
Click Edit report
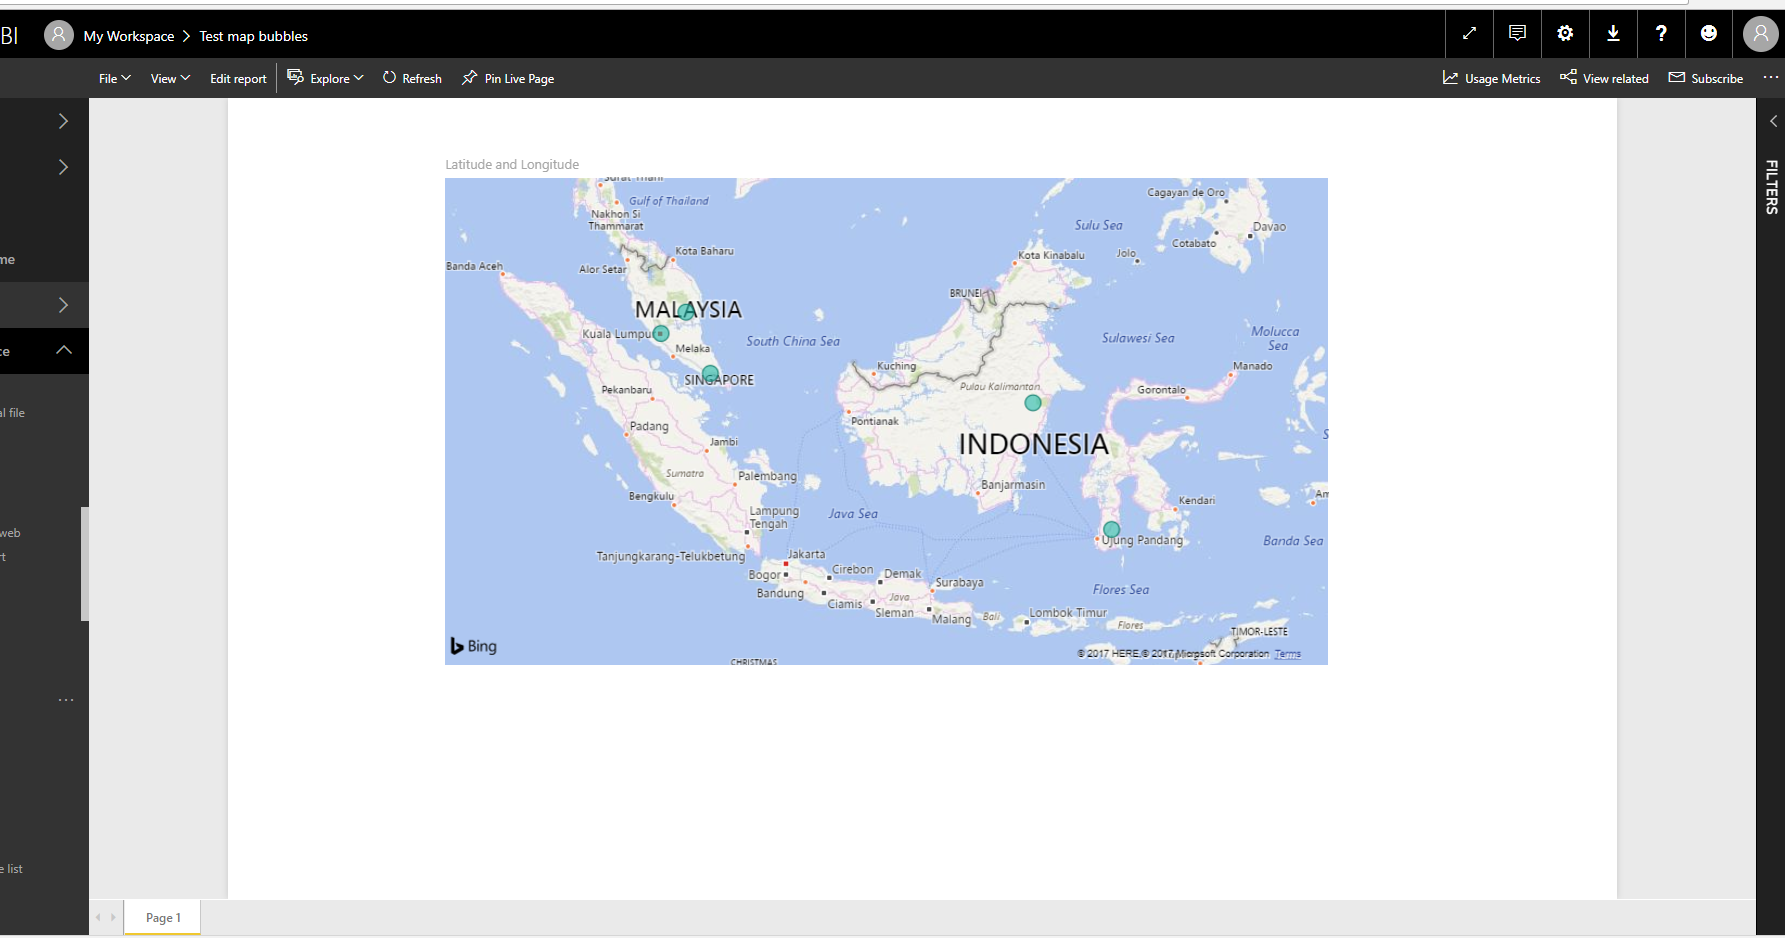(x=238, y=78)
